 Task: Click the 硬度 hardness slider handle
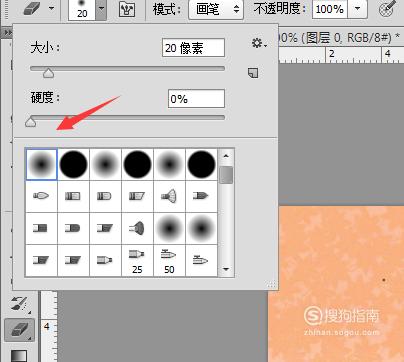click(31, 122)
